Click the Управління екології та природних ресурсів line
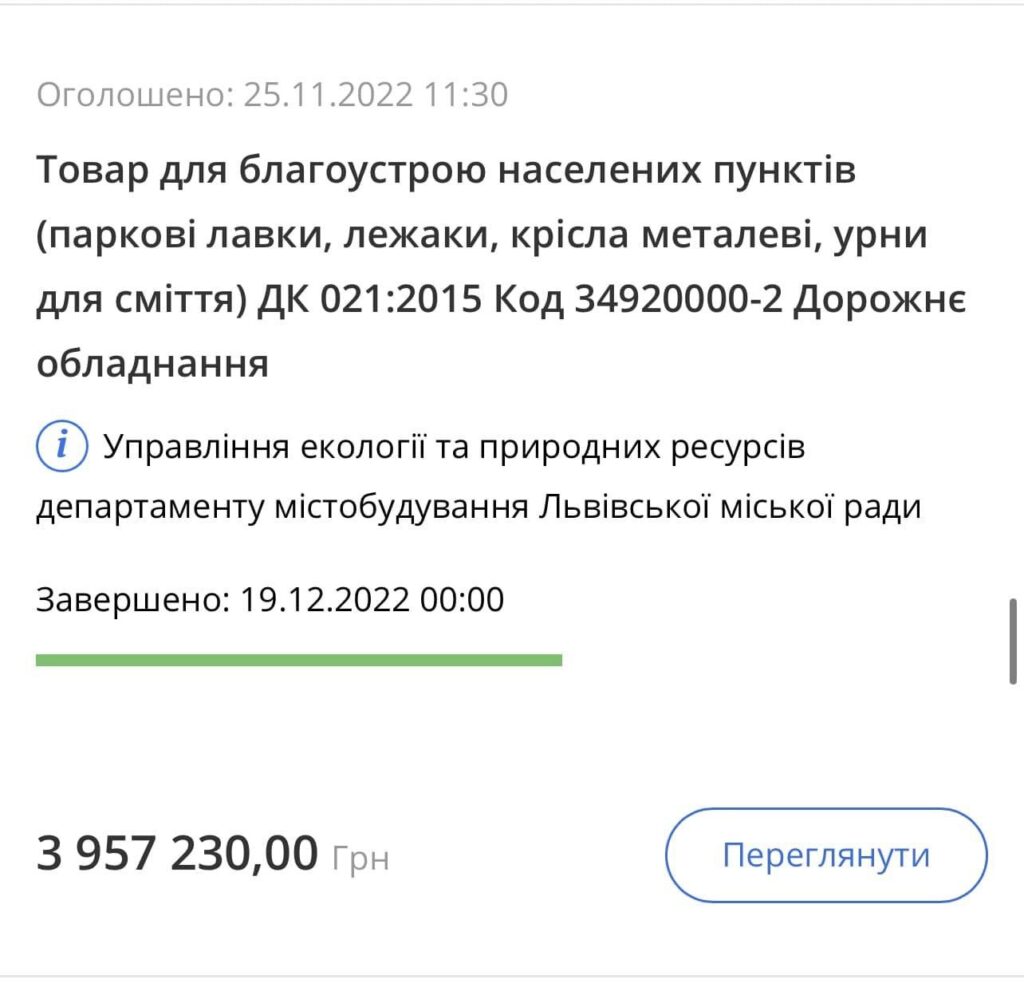1024x983 pixels. 454,447
